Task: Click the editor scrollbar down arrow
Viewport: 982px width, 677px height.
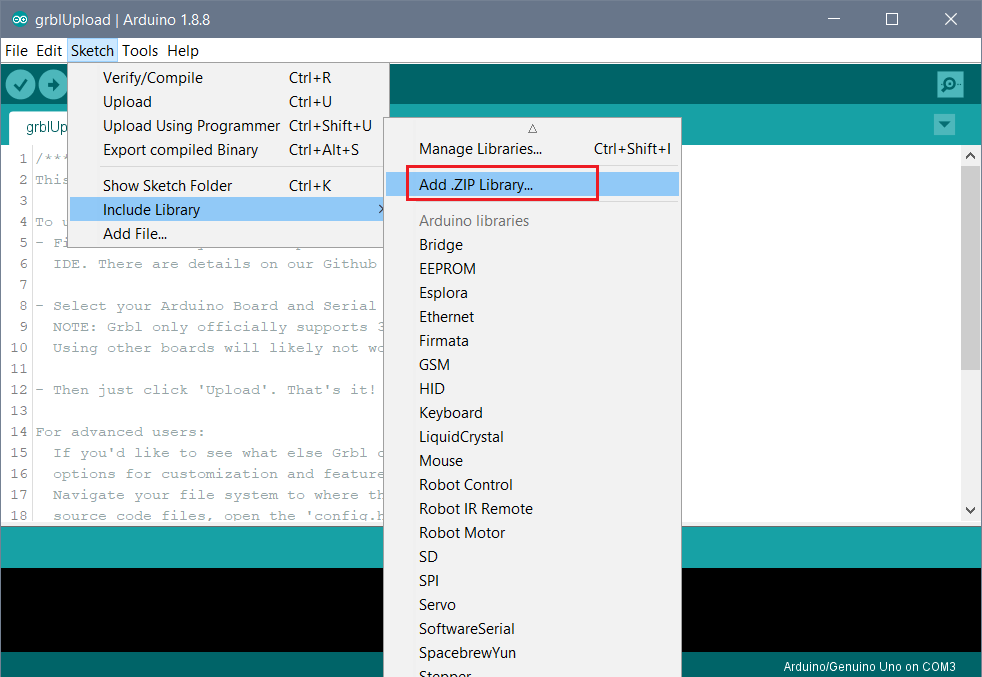Action: pos(970,510)
